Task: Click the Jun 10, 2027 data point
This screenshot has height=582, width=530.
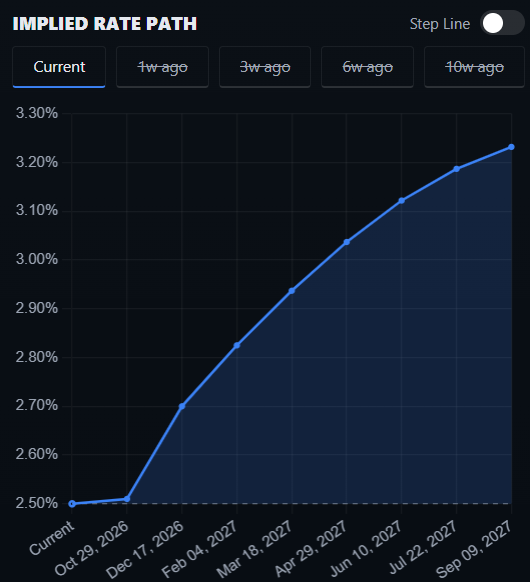Action: click(402, 200)
